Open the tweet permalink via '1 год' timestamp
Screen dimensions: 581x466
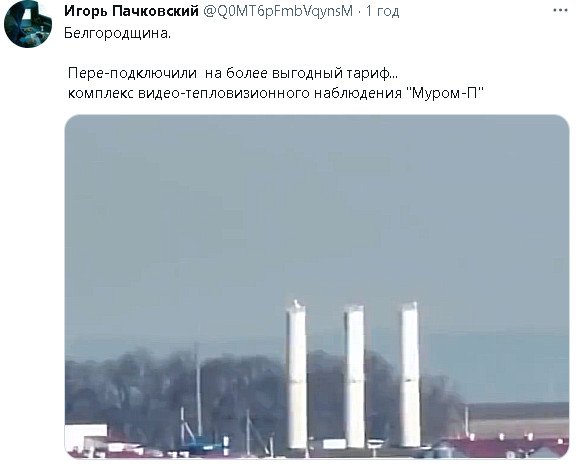tap(382, 11)
